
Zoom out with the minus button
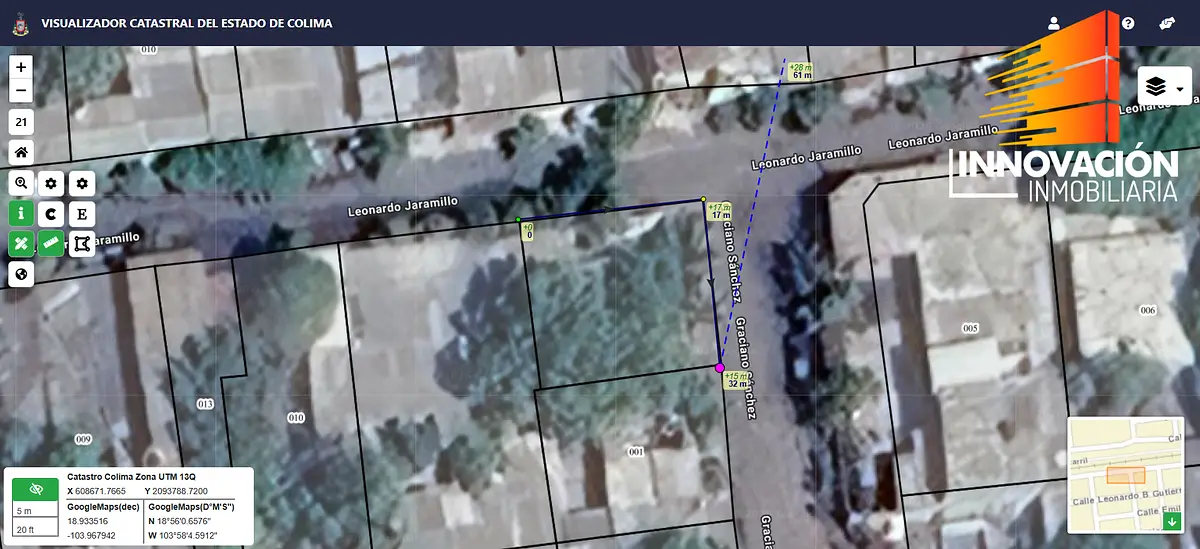point(22,91)
